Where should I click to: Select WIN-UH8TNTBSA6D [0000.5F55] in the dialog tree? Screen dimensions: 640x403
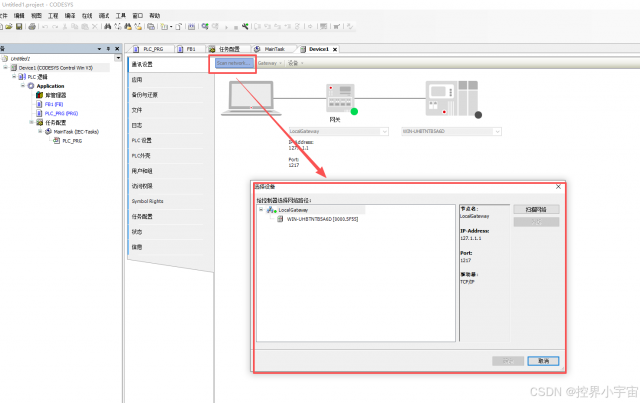coord(316,219)
